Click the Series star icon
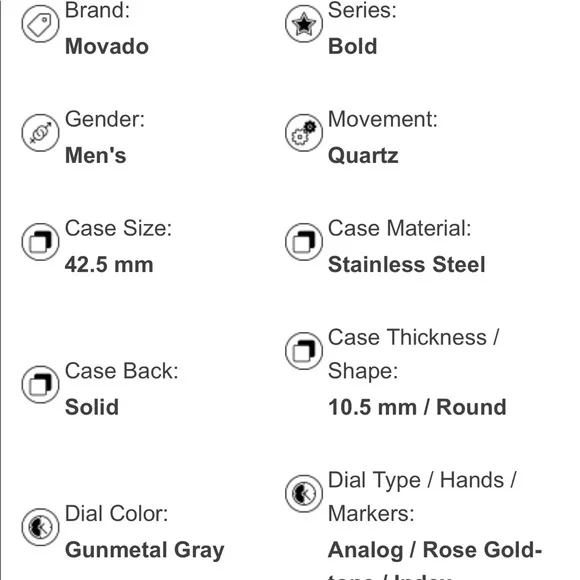Screen dimensions: 580x580 pos(304,24)
